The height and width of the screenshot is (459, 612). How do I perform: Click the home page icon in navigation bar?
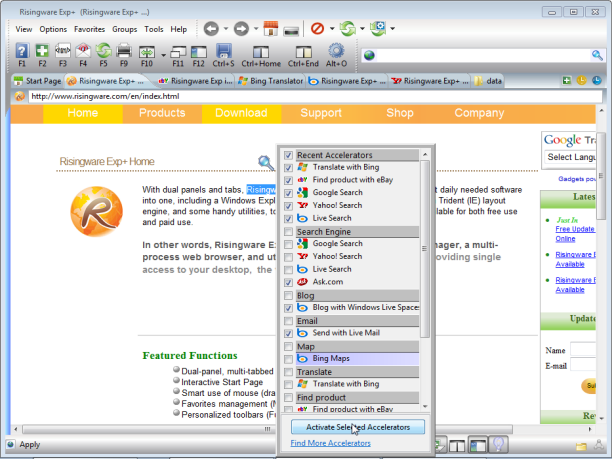[x=269, y=29]
